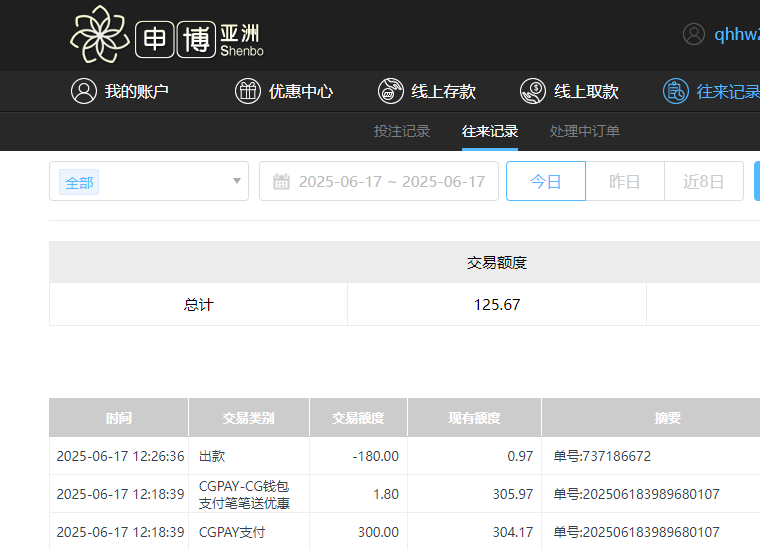Image resolution: width=760 pixels, height=550 pixels.
Task: Click the 线上存款 deposit icon
Action: (x=391, y=91)
